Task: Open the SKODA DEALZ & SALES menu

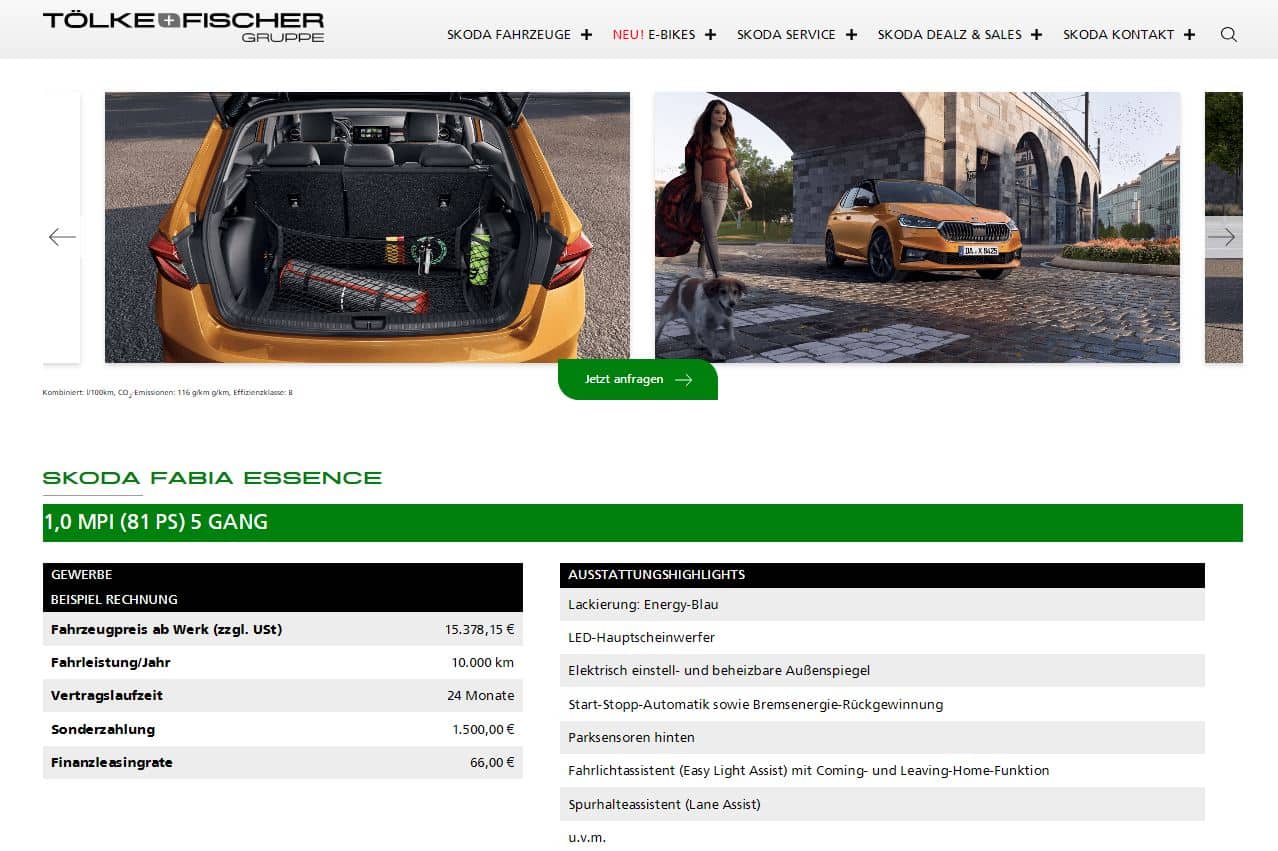Action: [950, 34]
